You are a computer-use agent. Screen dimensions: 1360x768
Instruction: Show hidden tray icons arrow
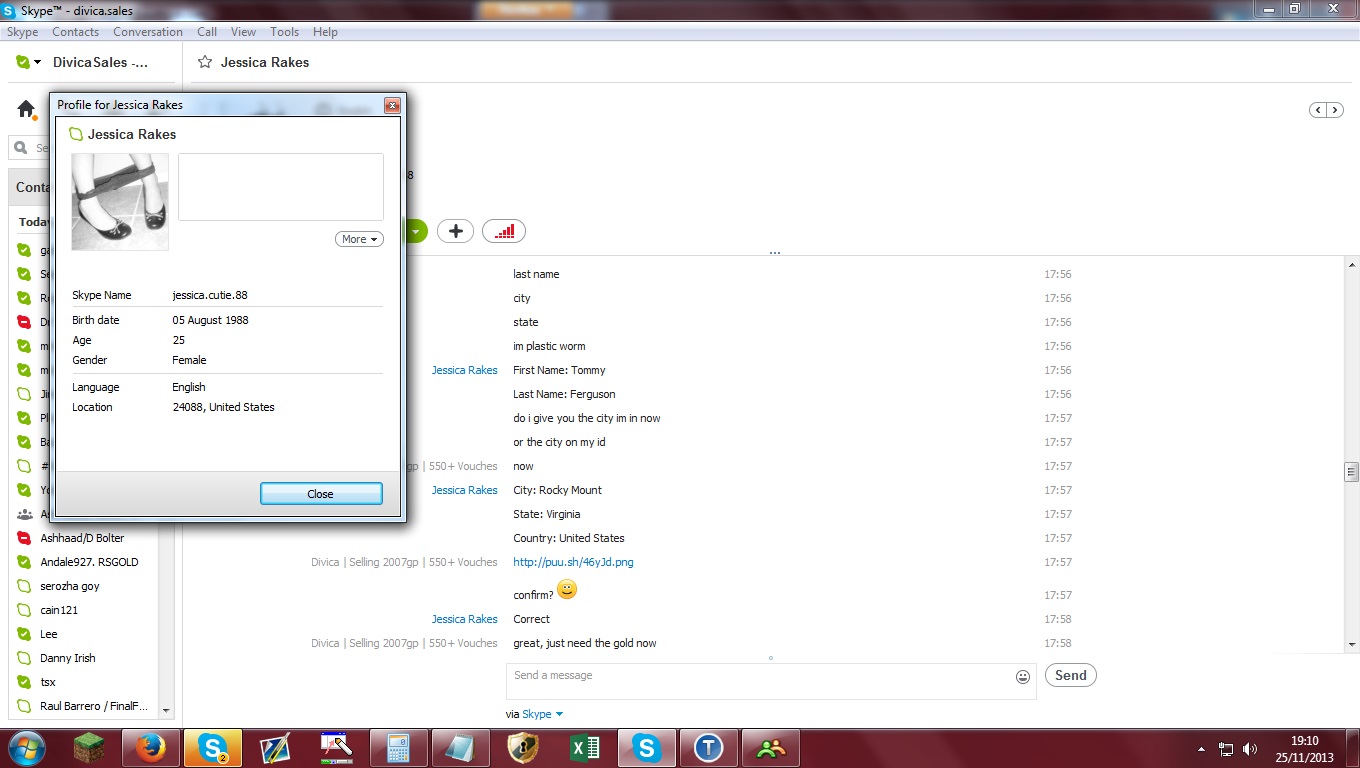[1201, 748]
